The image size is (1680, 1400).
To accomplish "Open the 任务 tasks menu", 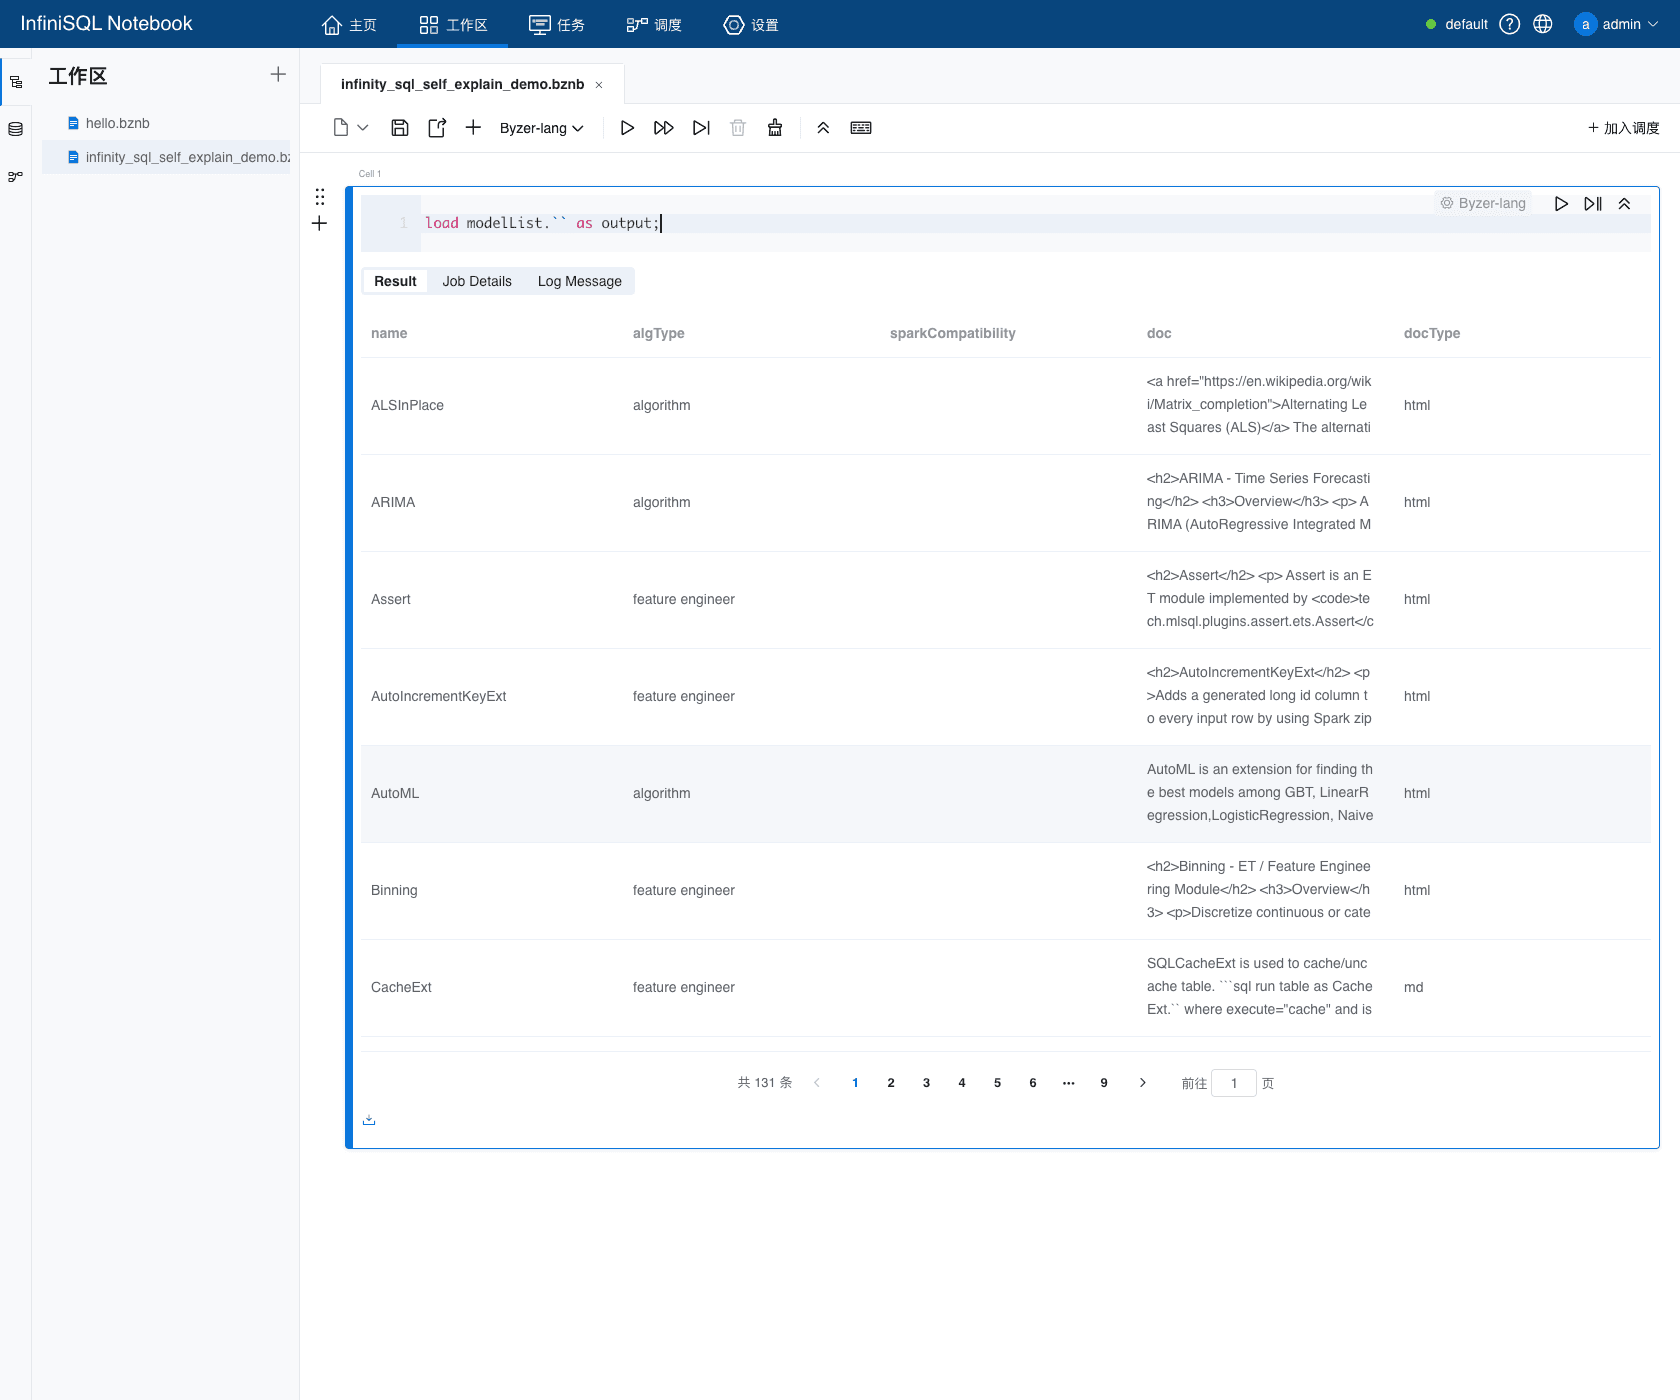I will click(557, 24).
